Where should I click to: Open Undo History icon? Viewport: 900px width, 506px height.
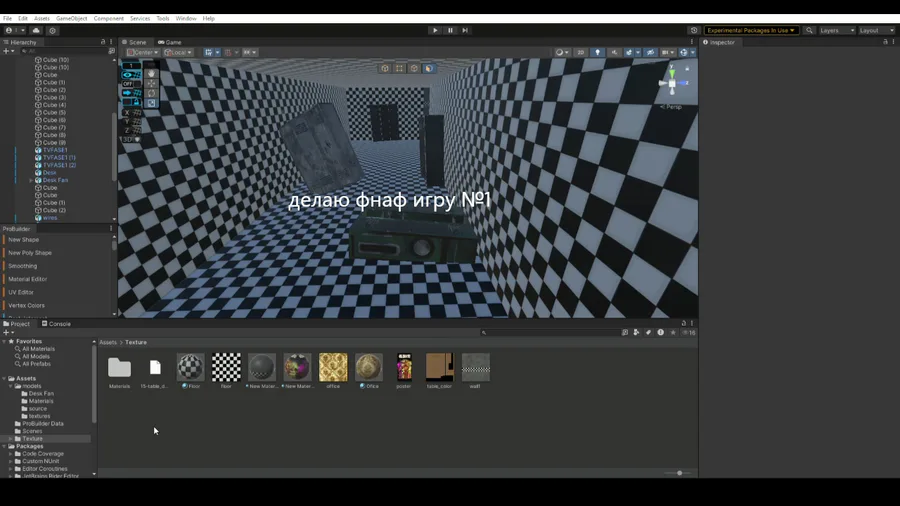coord(694,30)
